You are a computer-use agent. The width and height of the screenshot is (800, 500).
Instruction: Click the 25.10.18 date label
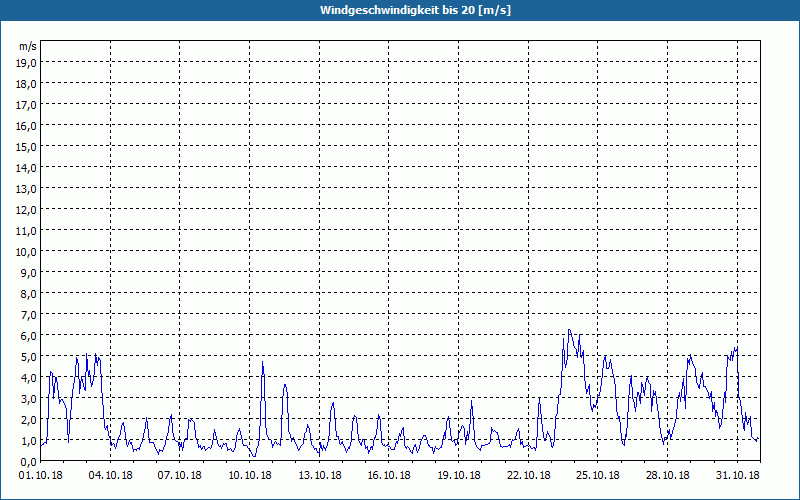(x=600, y=475)
